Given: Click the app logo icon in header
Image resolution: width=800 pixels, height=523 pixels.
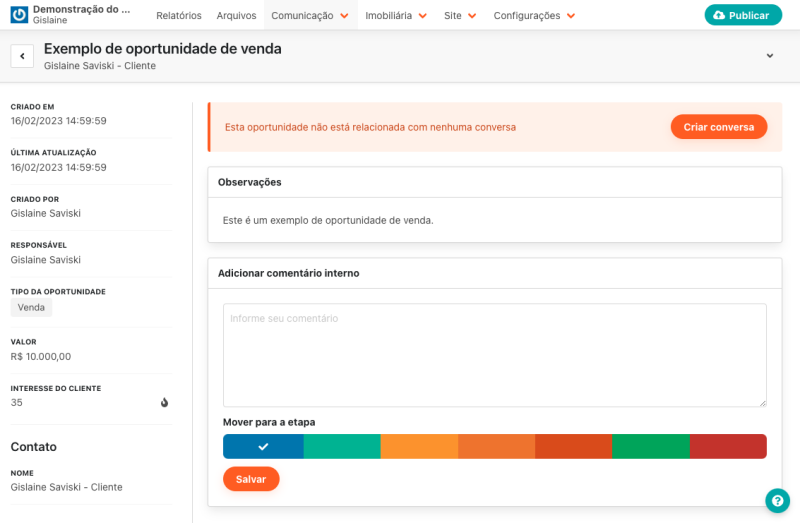Looking at the screenshot, I should click(19, 15).
